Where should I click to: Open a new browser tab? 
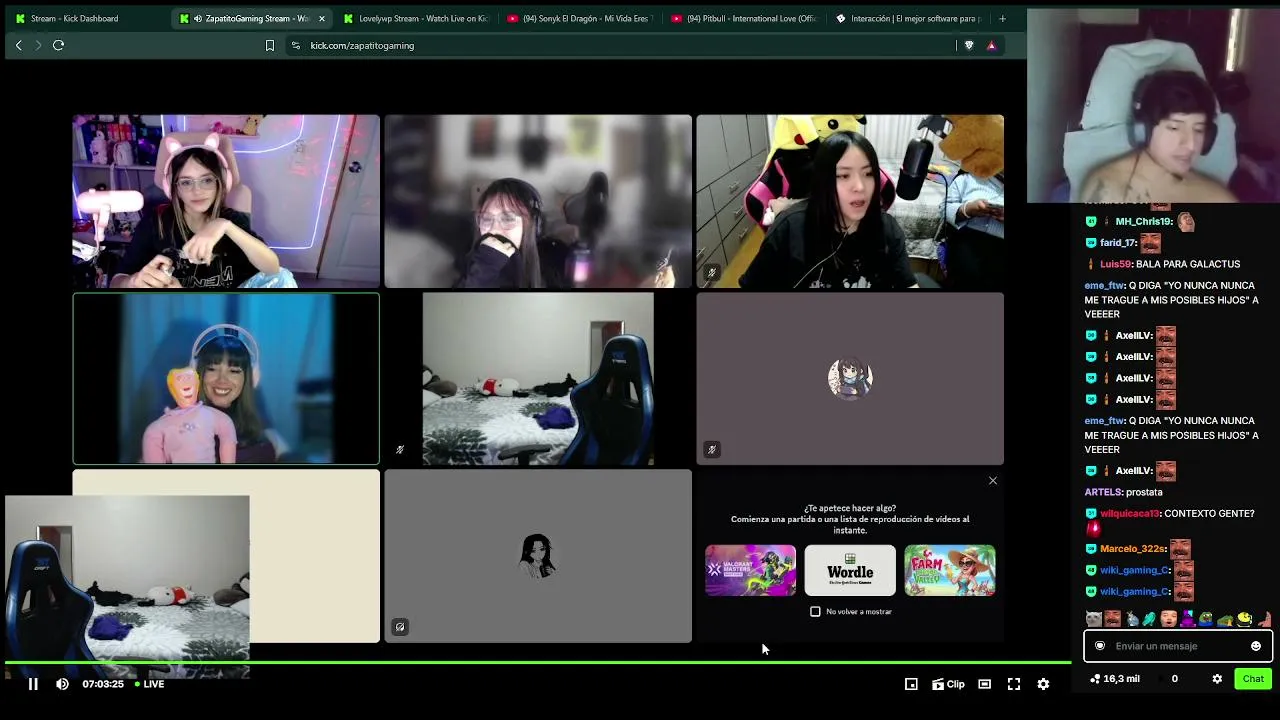[x=1002, y=18]
